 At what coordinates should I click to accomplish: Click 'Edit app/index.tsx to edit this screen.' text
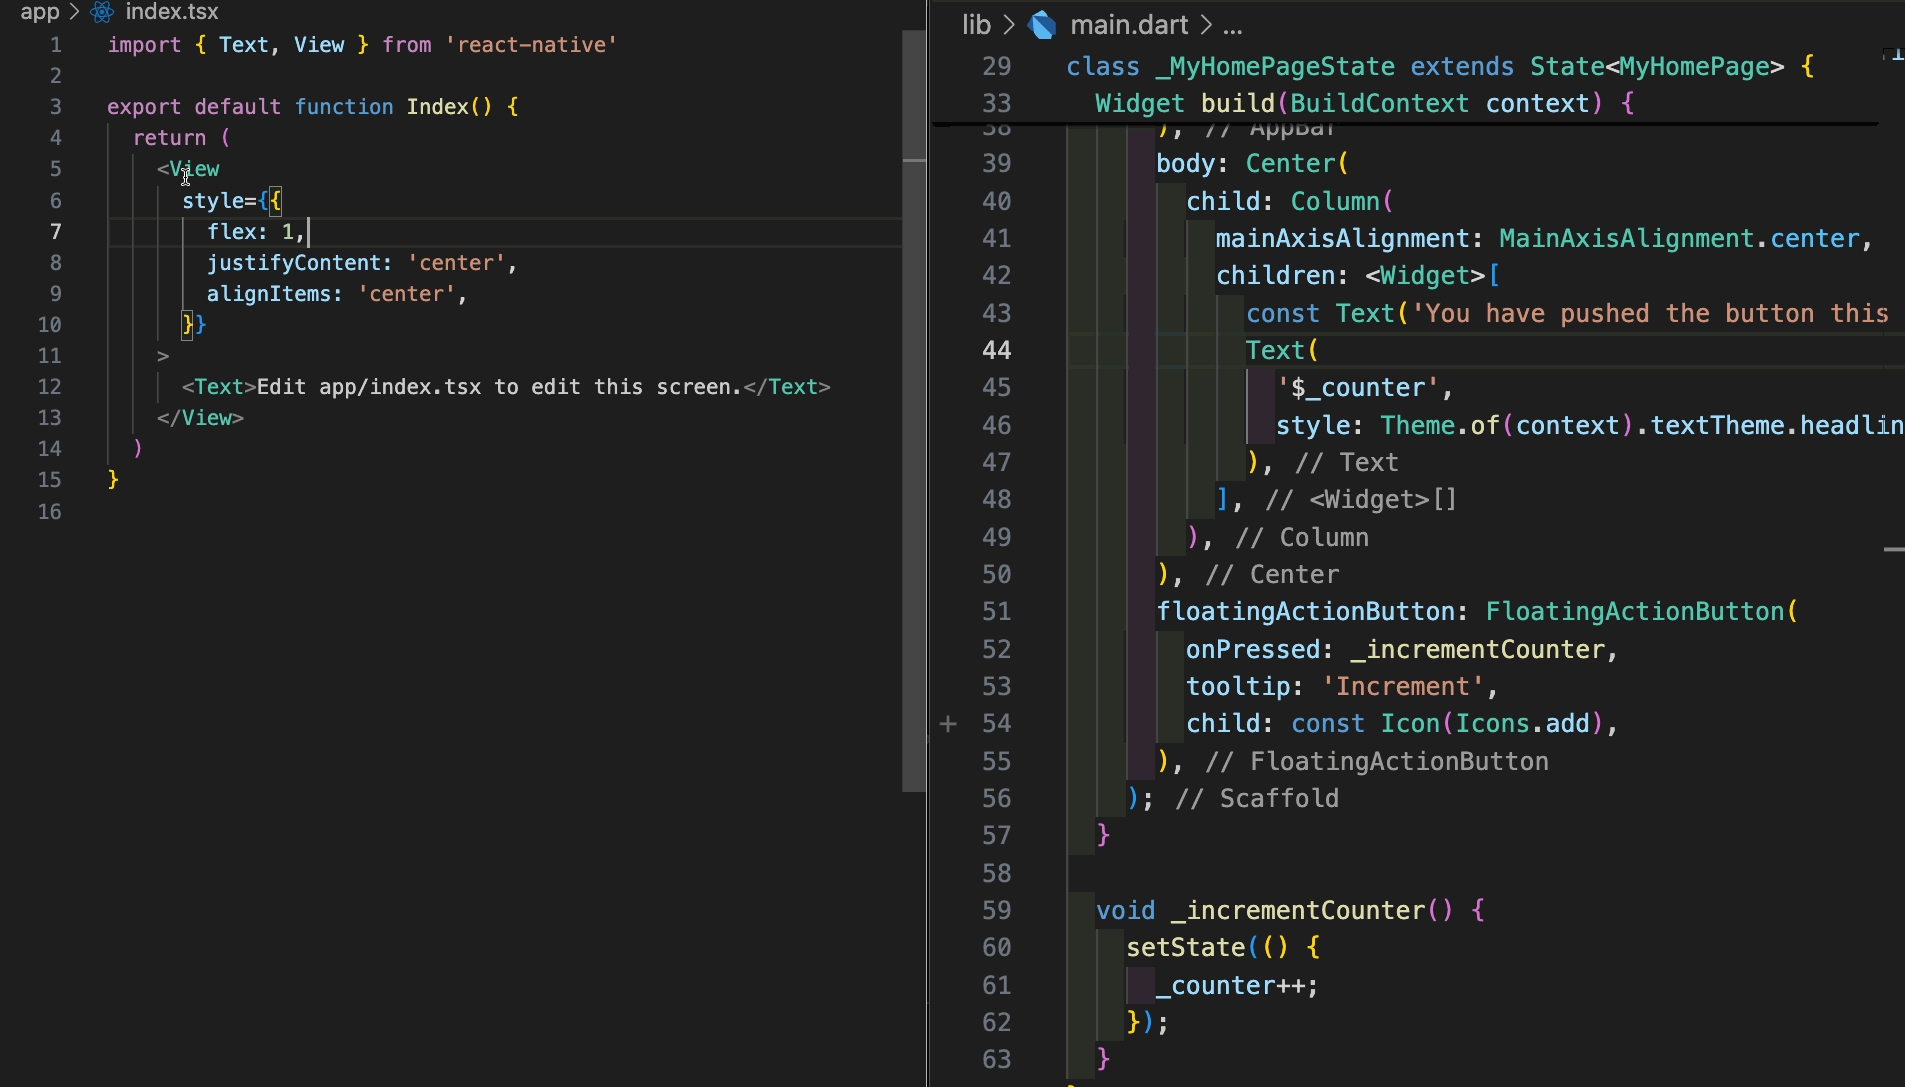pos(499,387)
